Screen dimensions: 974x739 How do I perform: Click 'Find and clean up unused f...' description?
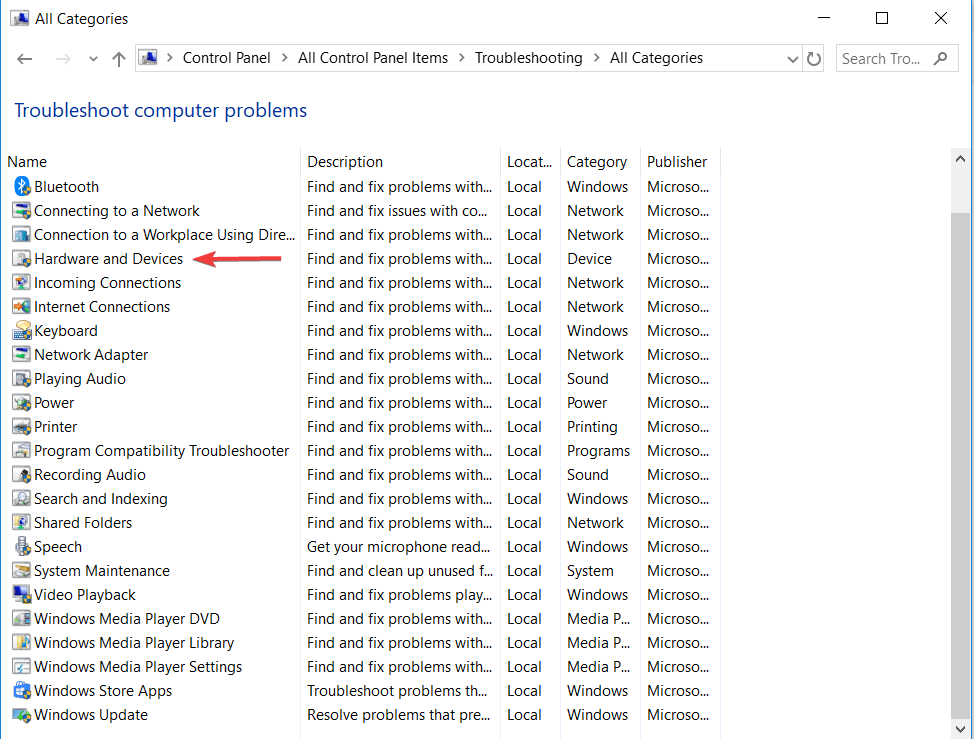(x=399, y=571)
